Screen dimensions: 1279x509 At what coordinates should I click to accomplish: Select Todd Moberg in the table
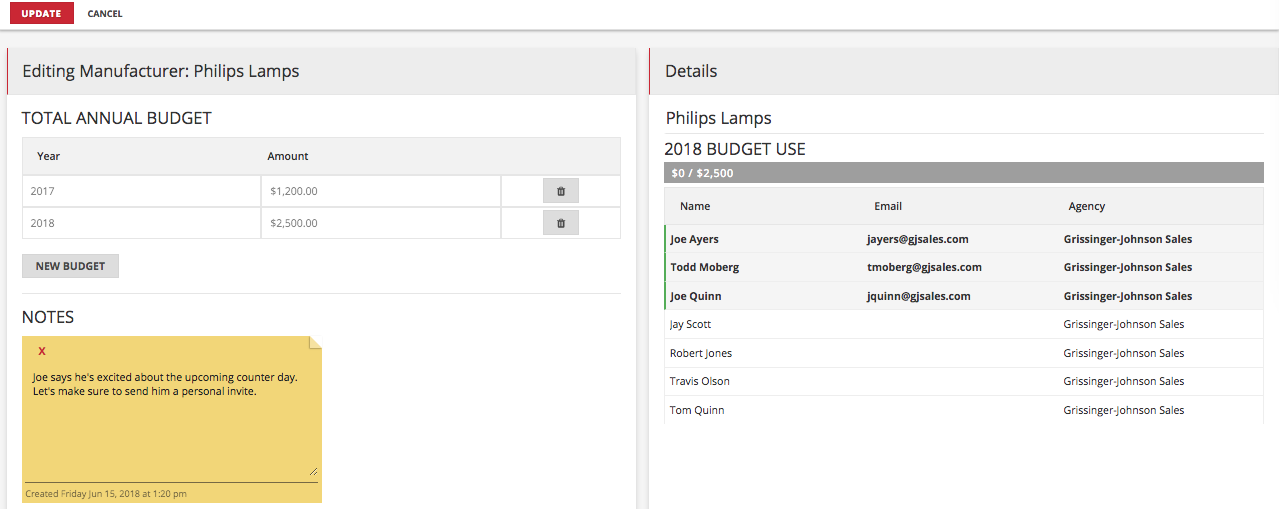point(704,267)
